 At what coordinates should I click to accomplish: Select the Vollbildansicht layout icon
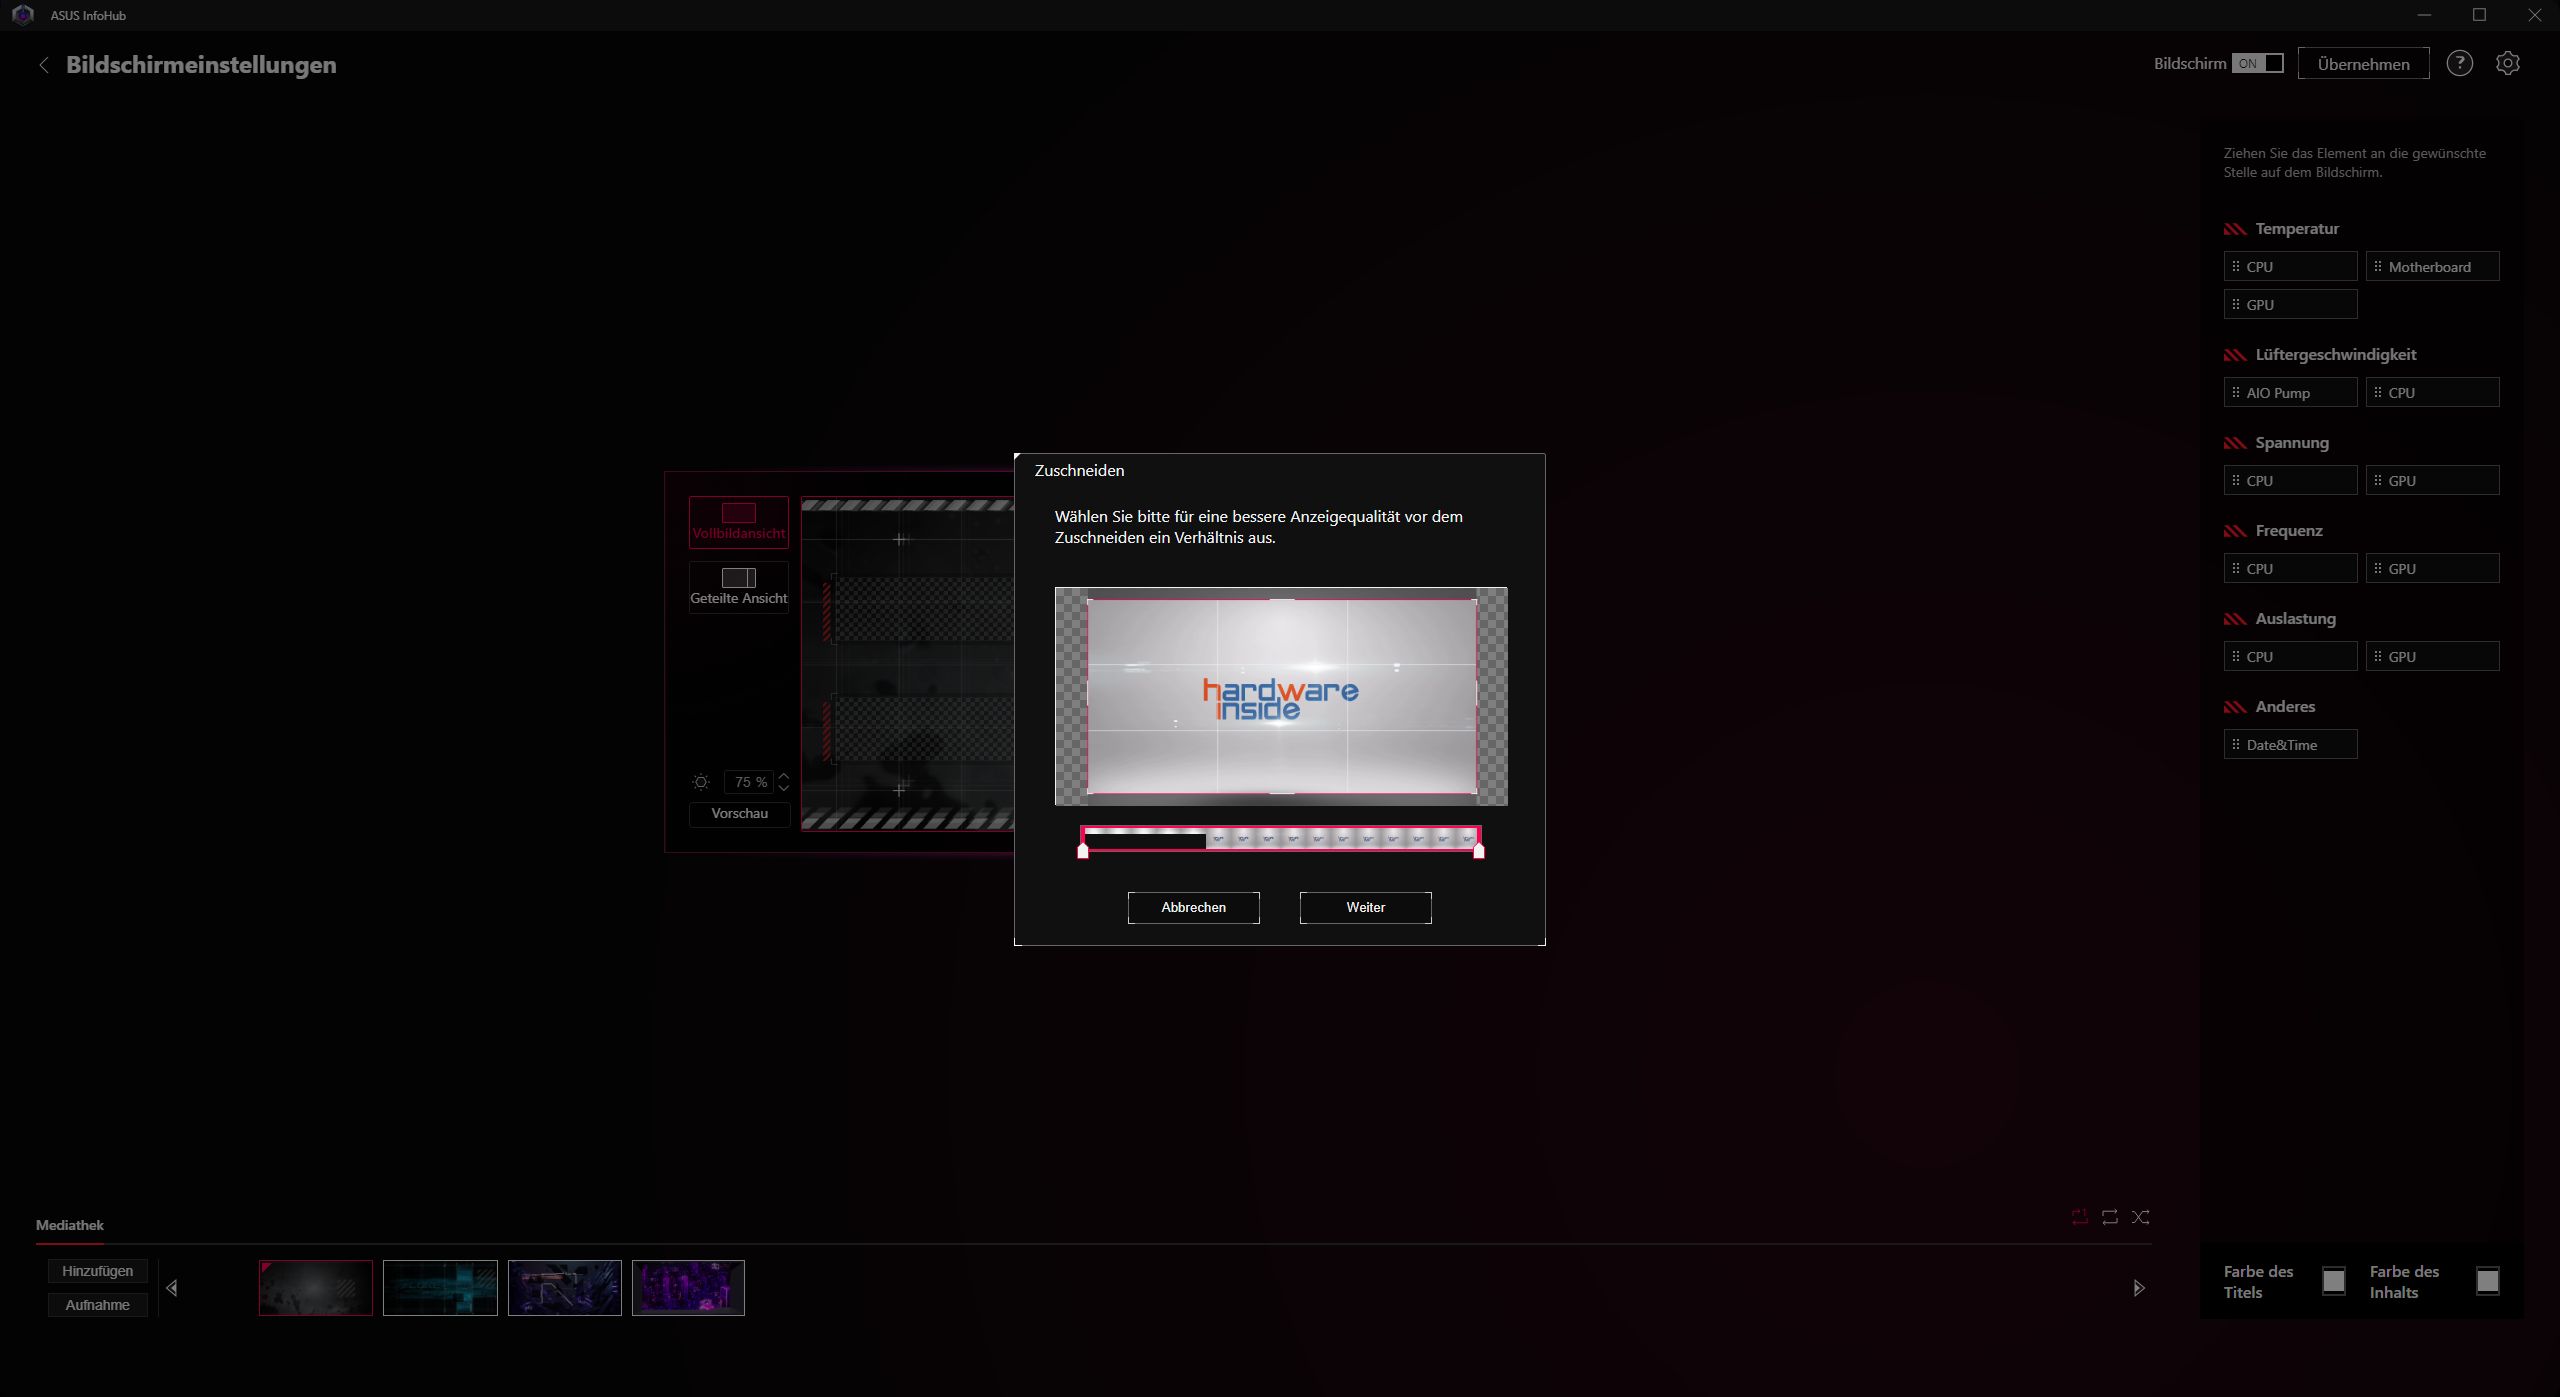pyautogui.click(x=739, y=522)
